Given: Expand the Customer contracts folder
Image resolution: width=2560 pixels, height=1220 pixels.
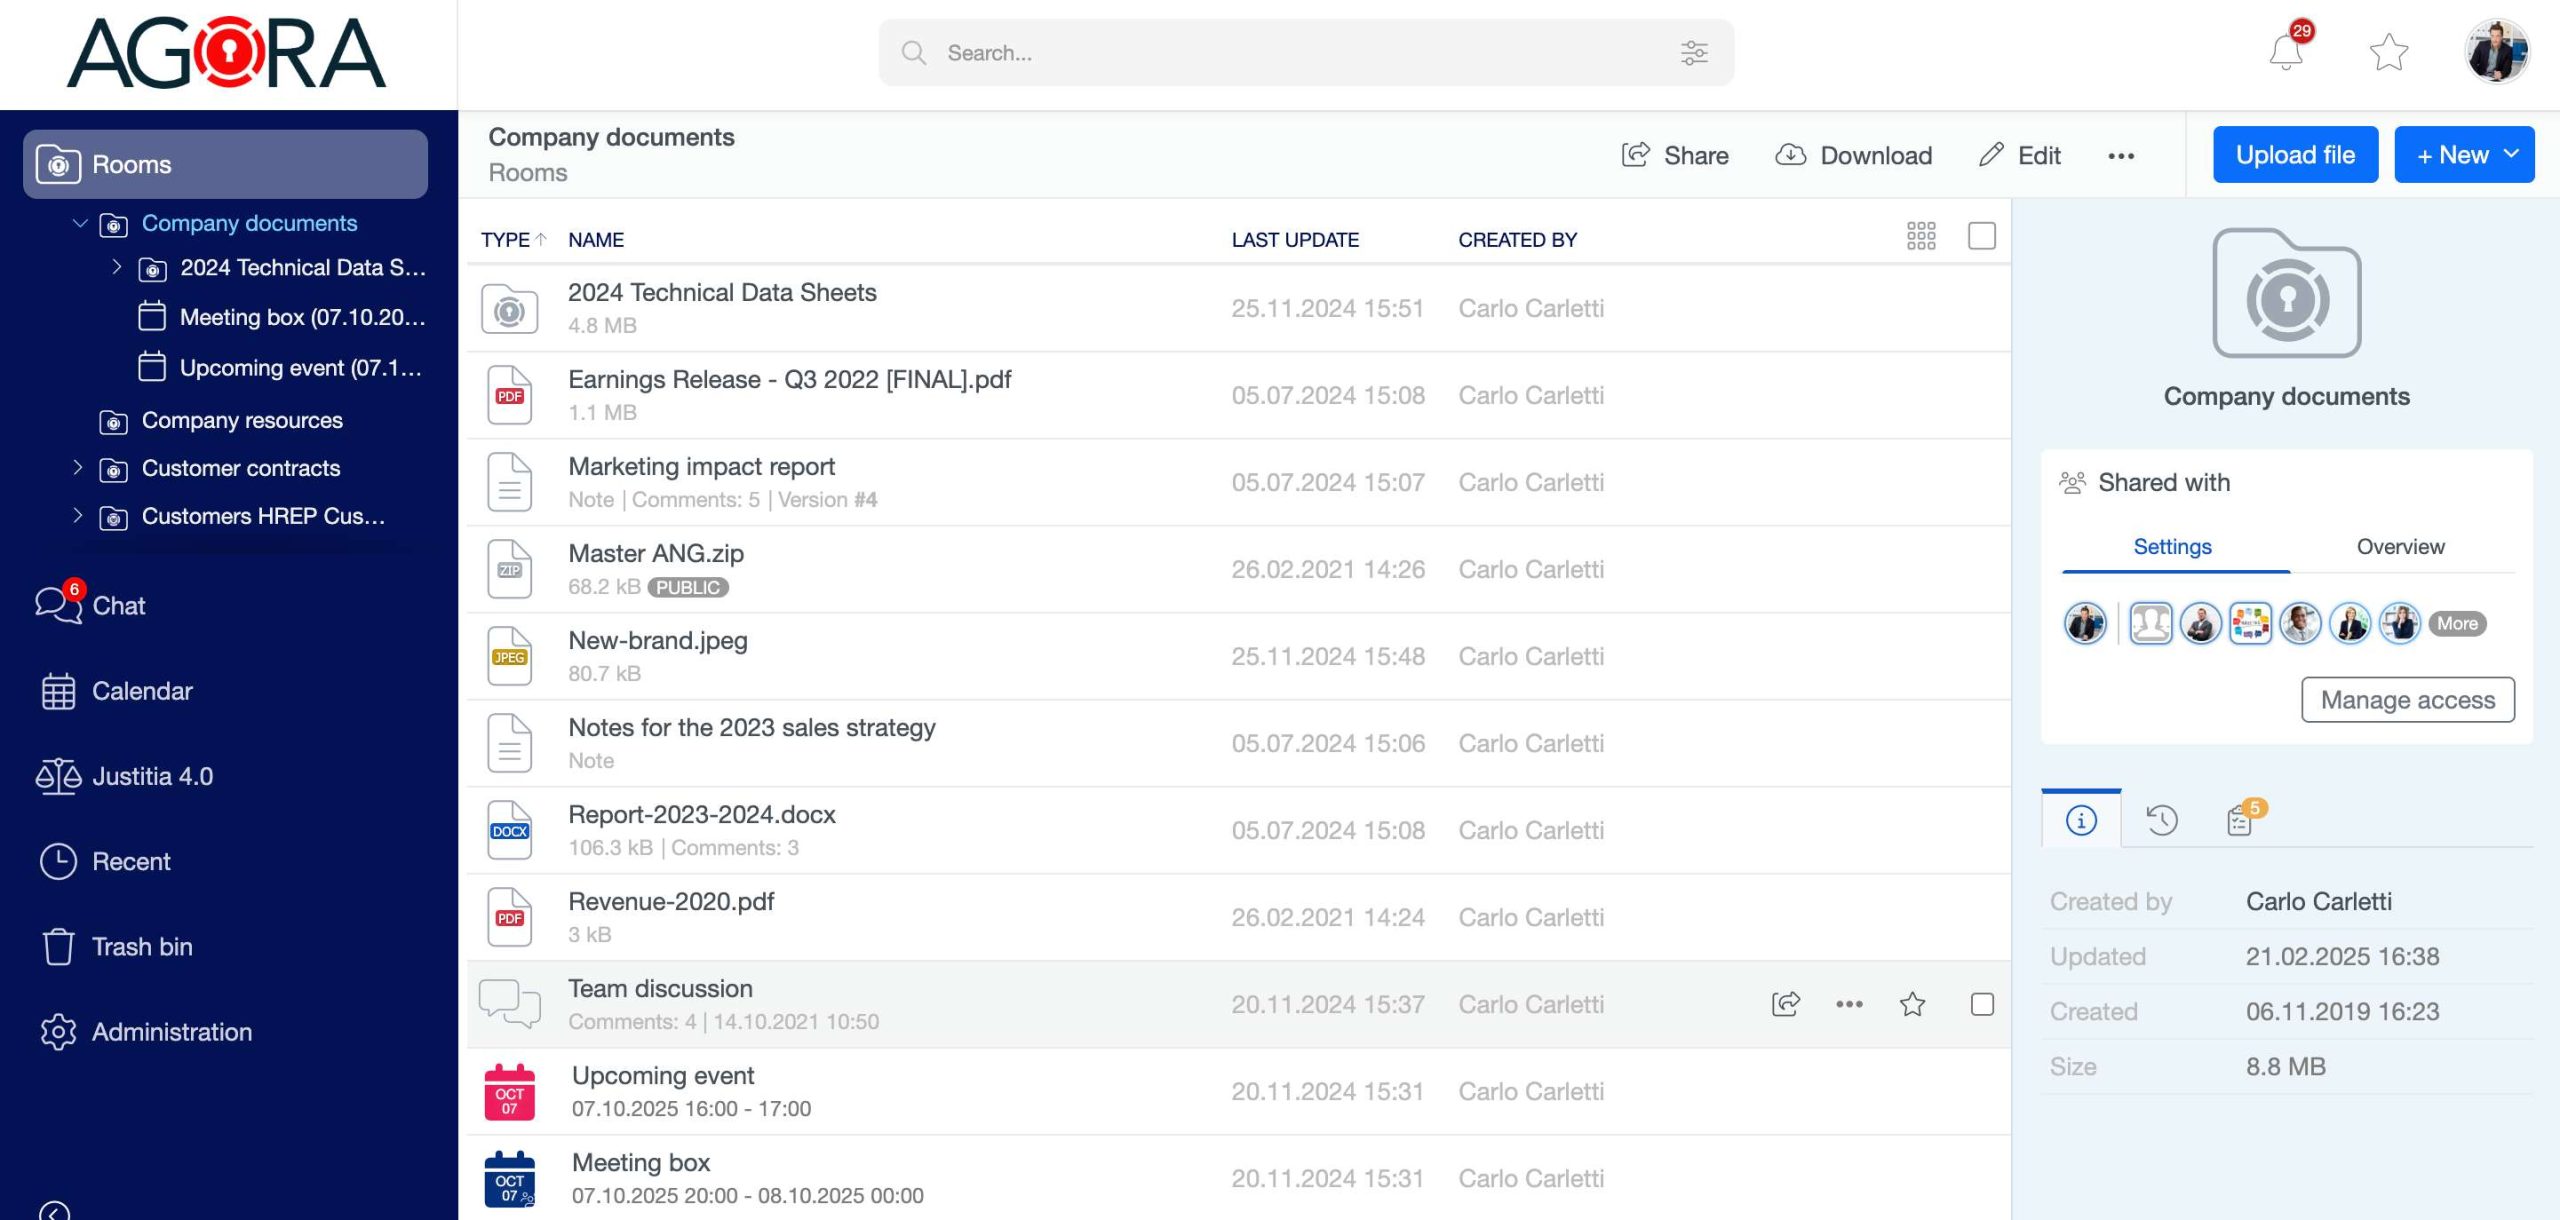Looking at the screenshot, I should point(78,467).
